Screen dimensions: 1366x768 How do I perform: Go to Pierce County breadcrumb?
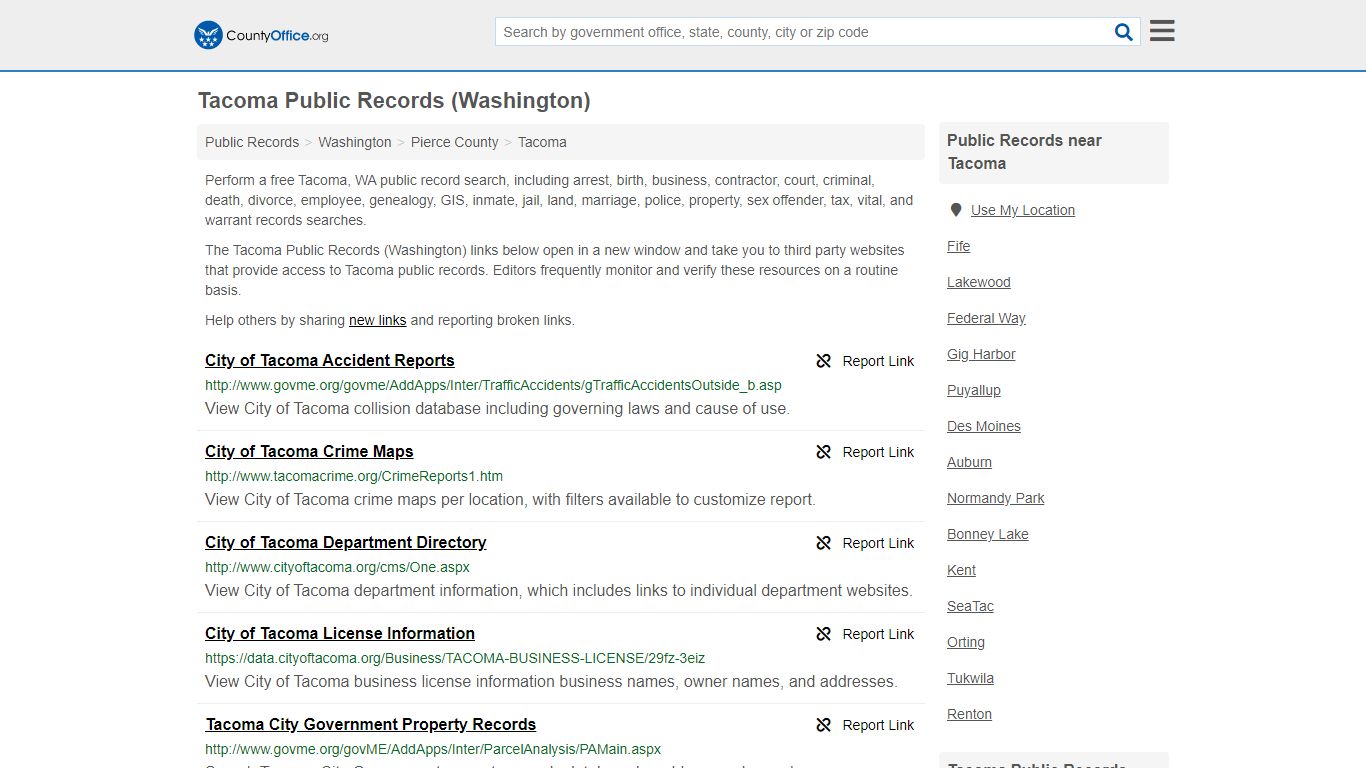coord(454,142)
